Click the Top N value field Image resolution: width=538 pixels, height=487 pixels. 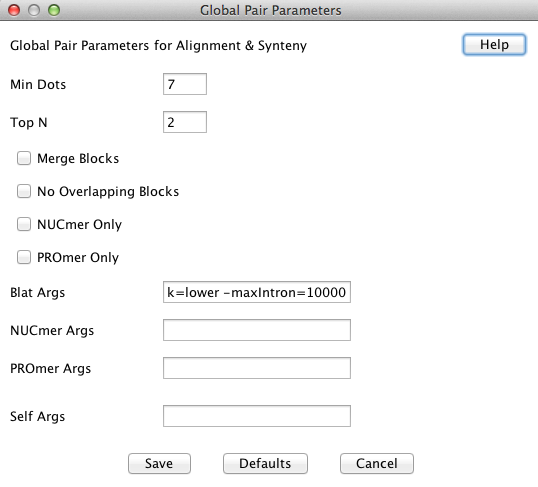pyautogui.click(x=185, y=122)
